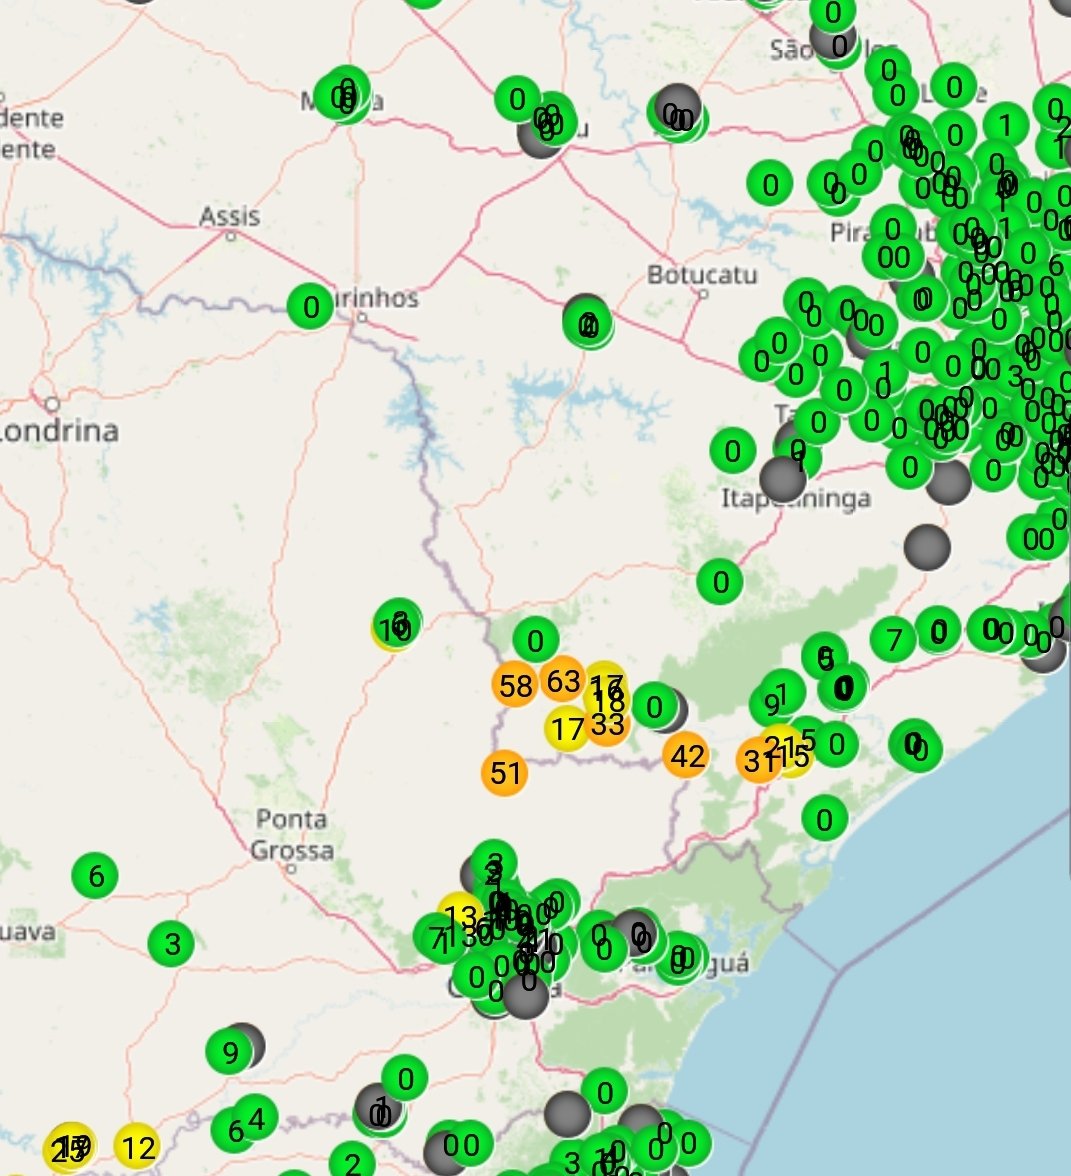Select the orange 33 station marker
Viewport: 1071px width, 1176px height.
pyautogui.click(x=607, y=724)
